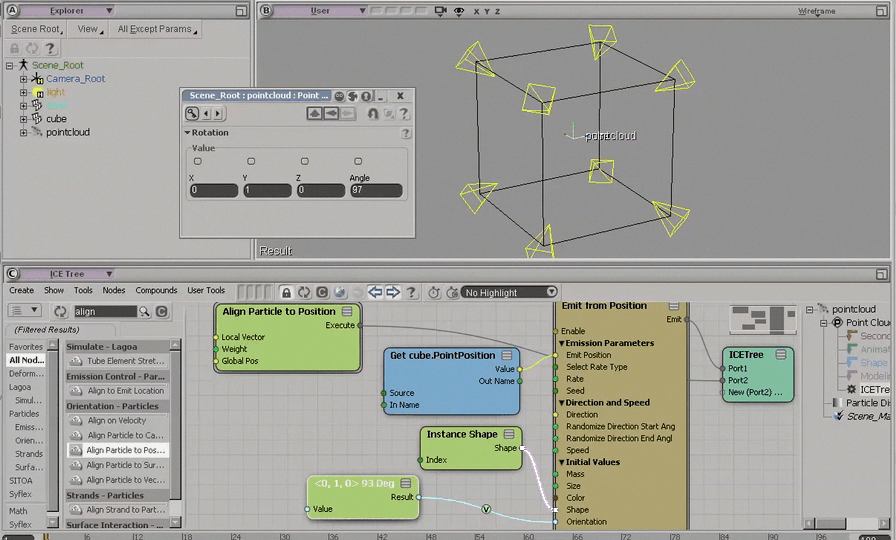Click the View button in Explorer
The image size is (896, 540).
click(x=89, y=29)
